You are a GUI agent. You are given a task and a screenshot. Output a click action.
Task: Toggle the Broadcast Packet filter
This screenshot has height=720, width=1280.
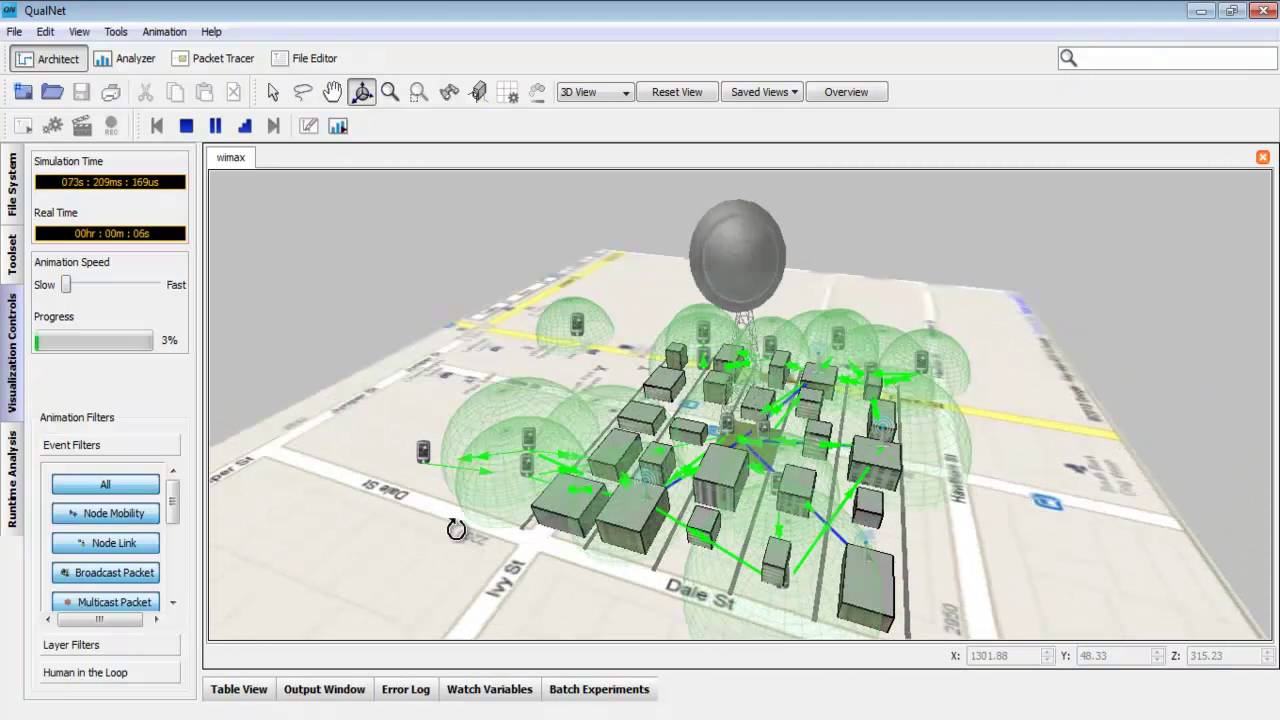pos(105,573)
